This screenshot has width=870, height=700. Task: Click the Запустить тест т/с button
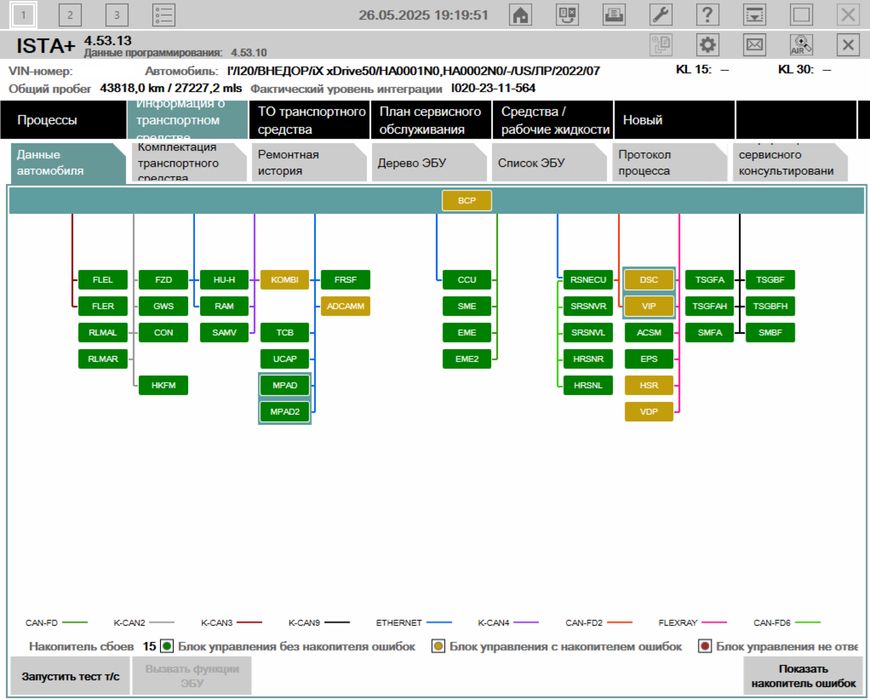70,676
